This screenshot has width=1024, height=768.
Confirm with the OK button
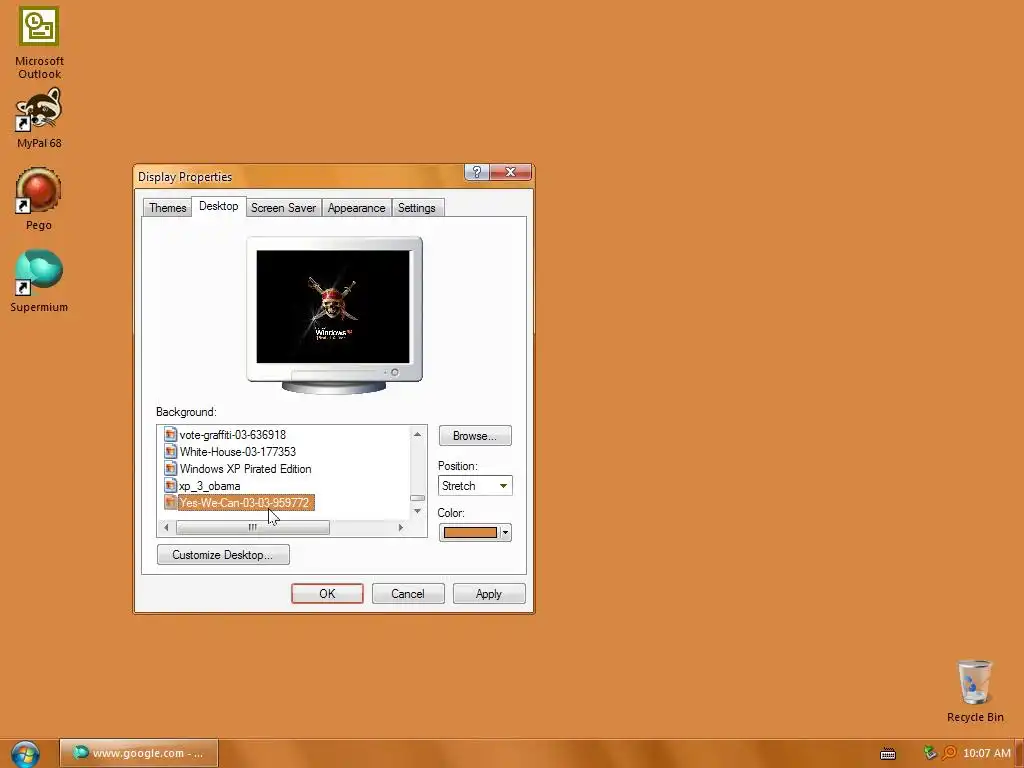point(327,594)
